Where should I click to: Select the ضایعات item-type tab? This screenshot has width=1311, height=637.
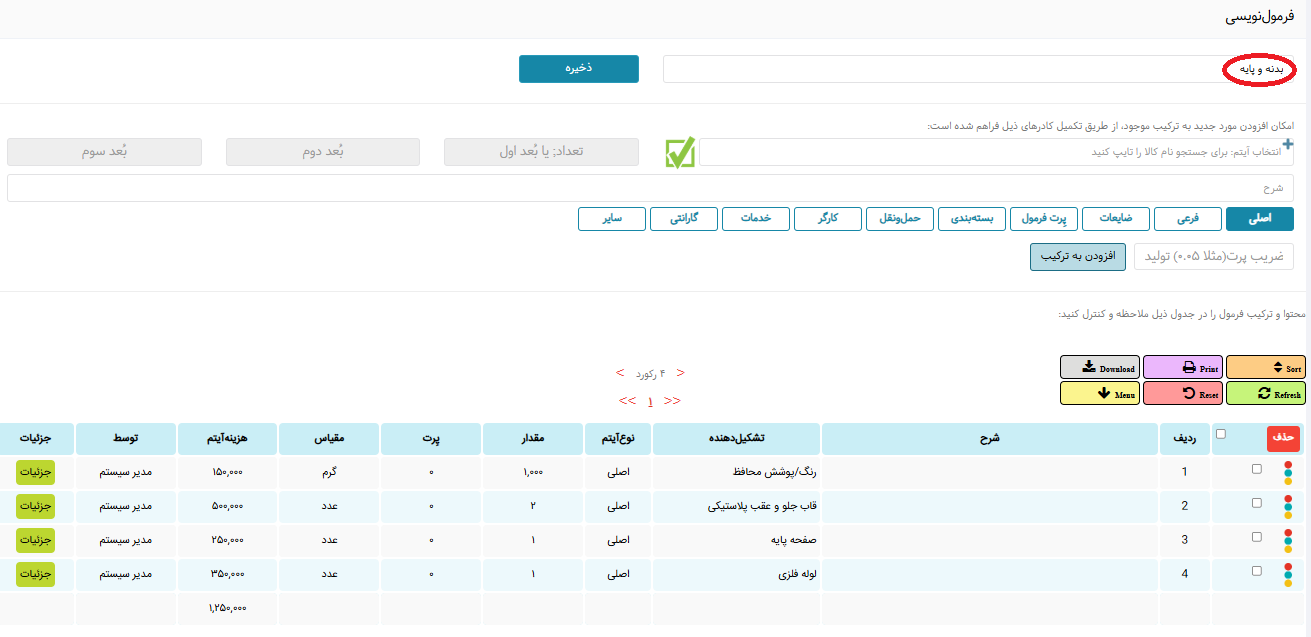[1116, 219]
